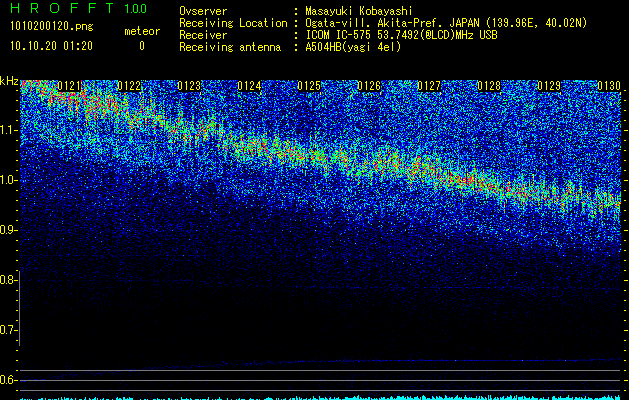This screenshot has width=629, height=400.
Task: Select the 0128 time marker label
Action: pos(489,86)
